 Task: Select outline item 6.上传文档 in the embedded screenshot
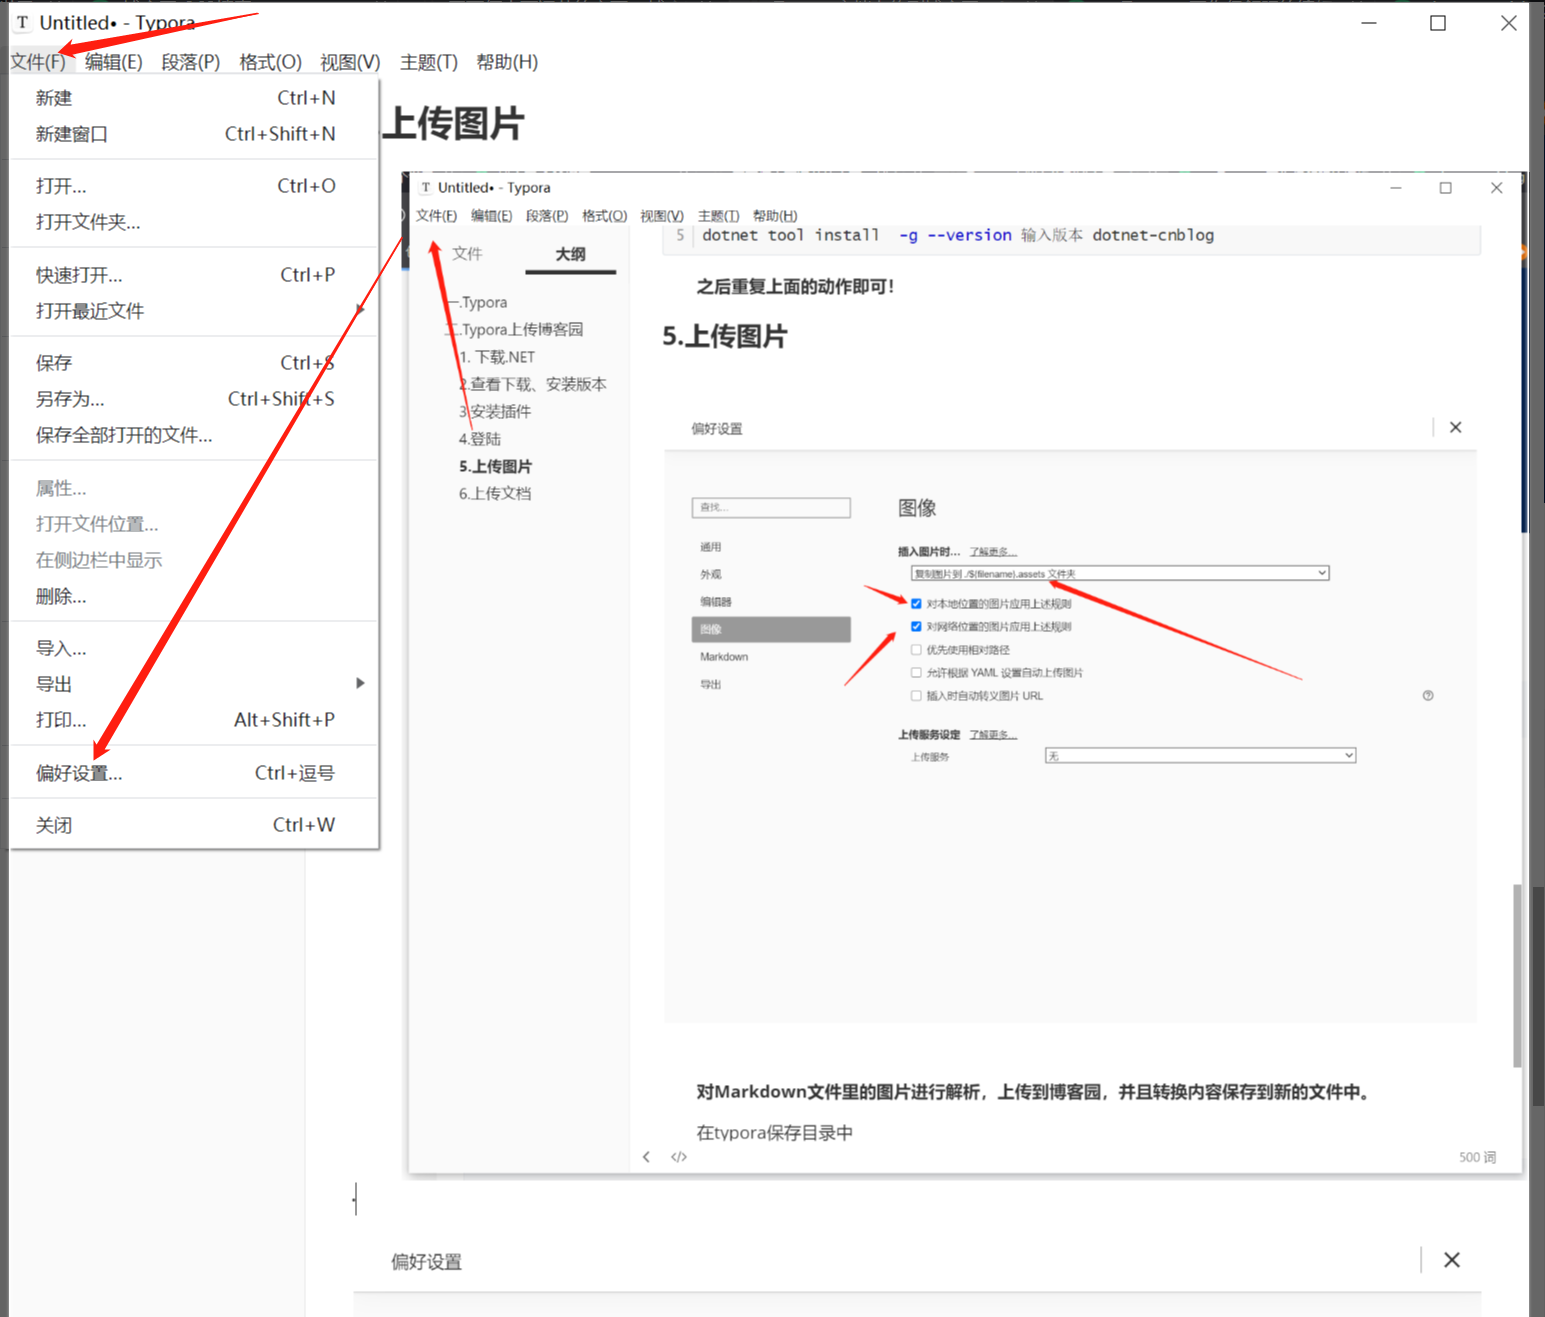[x=495, y=493]
